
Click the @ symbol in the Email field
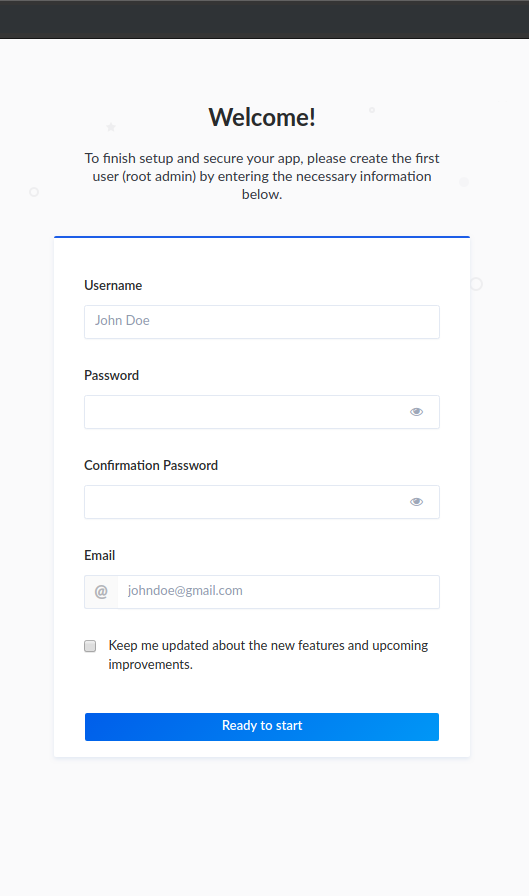[101, 592]
